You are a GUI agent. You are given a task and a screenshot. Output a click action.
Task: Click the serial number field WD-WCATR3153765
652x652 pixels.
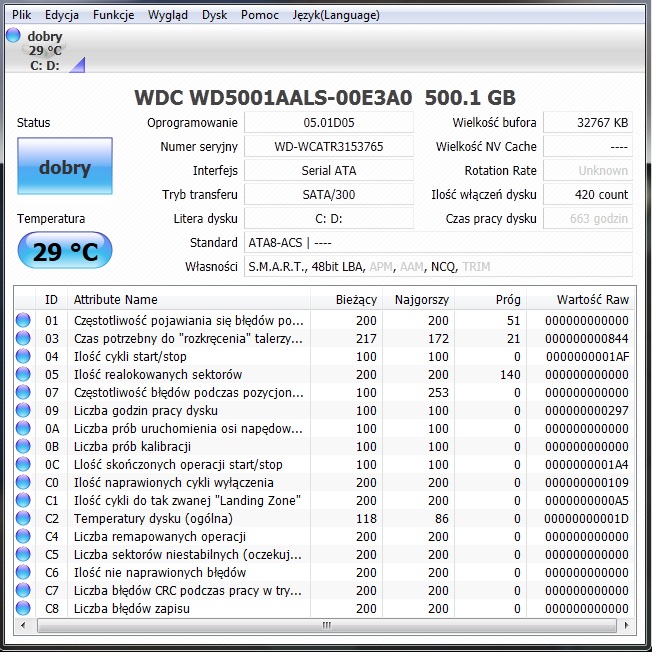328,147
